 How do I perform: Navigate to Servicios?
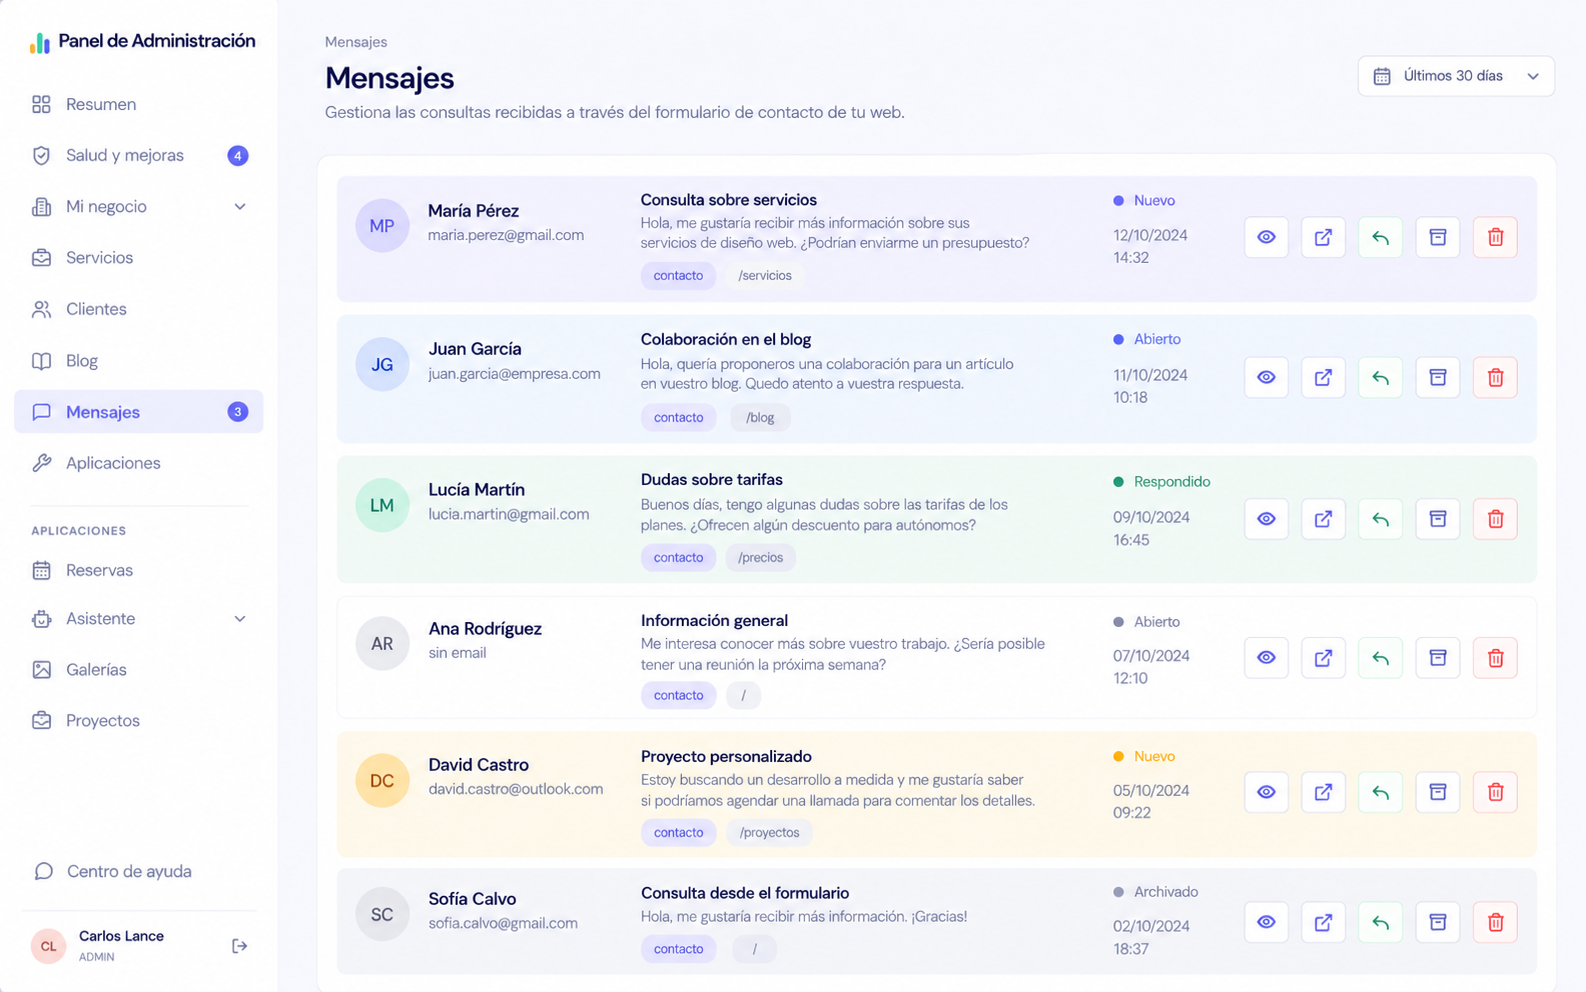(x=139, y=258)
